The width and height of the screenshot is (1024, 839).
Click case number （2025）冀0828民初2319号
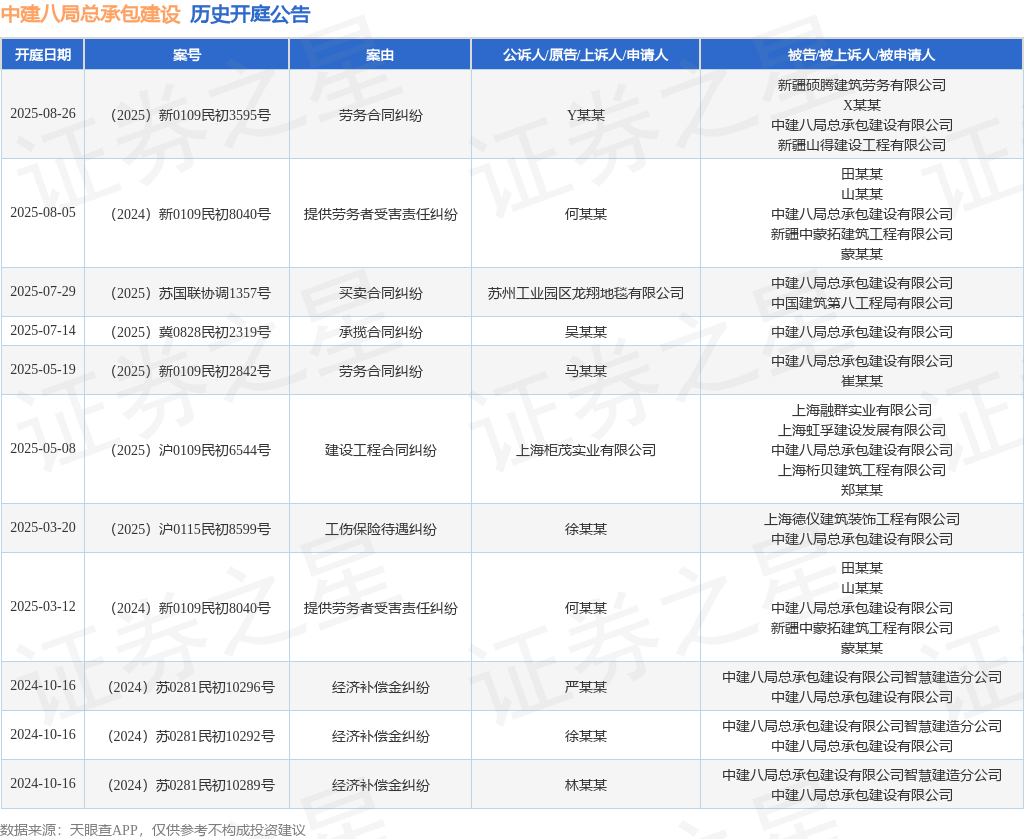pyautogui.click(x=187, y=332)
